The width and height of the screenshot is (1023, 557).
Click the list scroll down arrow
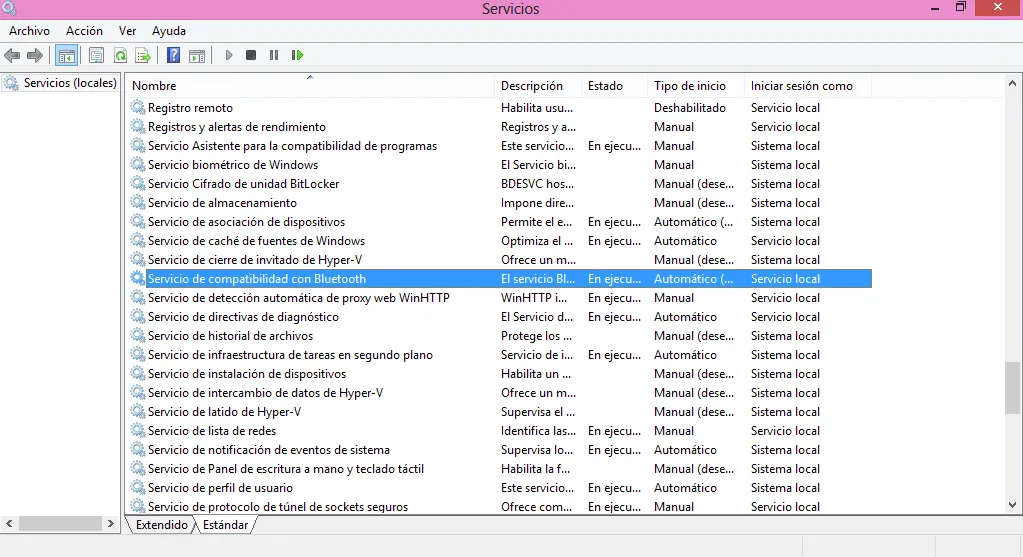coord(1012,504)
